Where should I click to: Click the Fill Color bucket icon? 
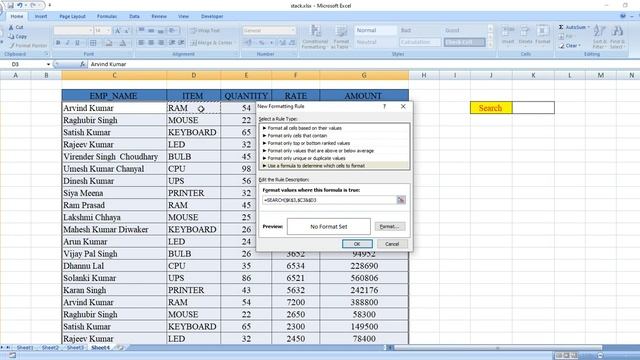coord(109,42)
